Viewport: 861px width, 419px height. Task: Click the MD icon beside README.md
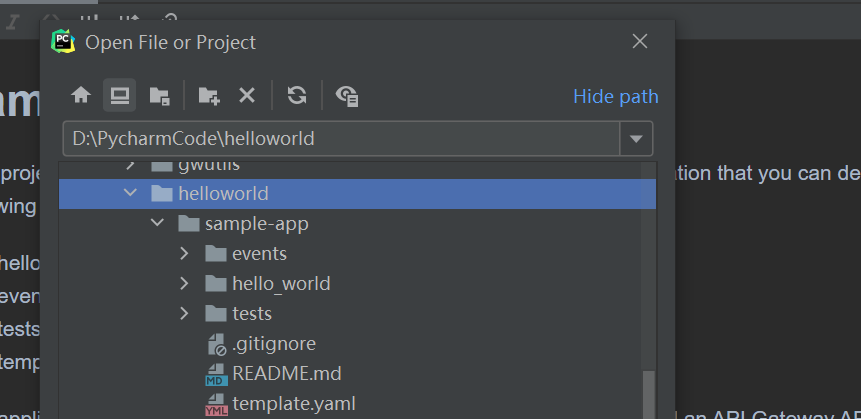click(x=216, y=375)
